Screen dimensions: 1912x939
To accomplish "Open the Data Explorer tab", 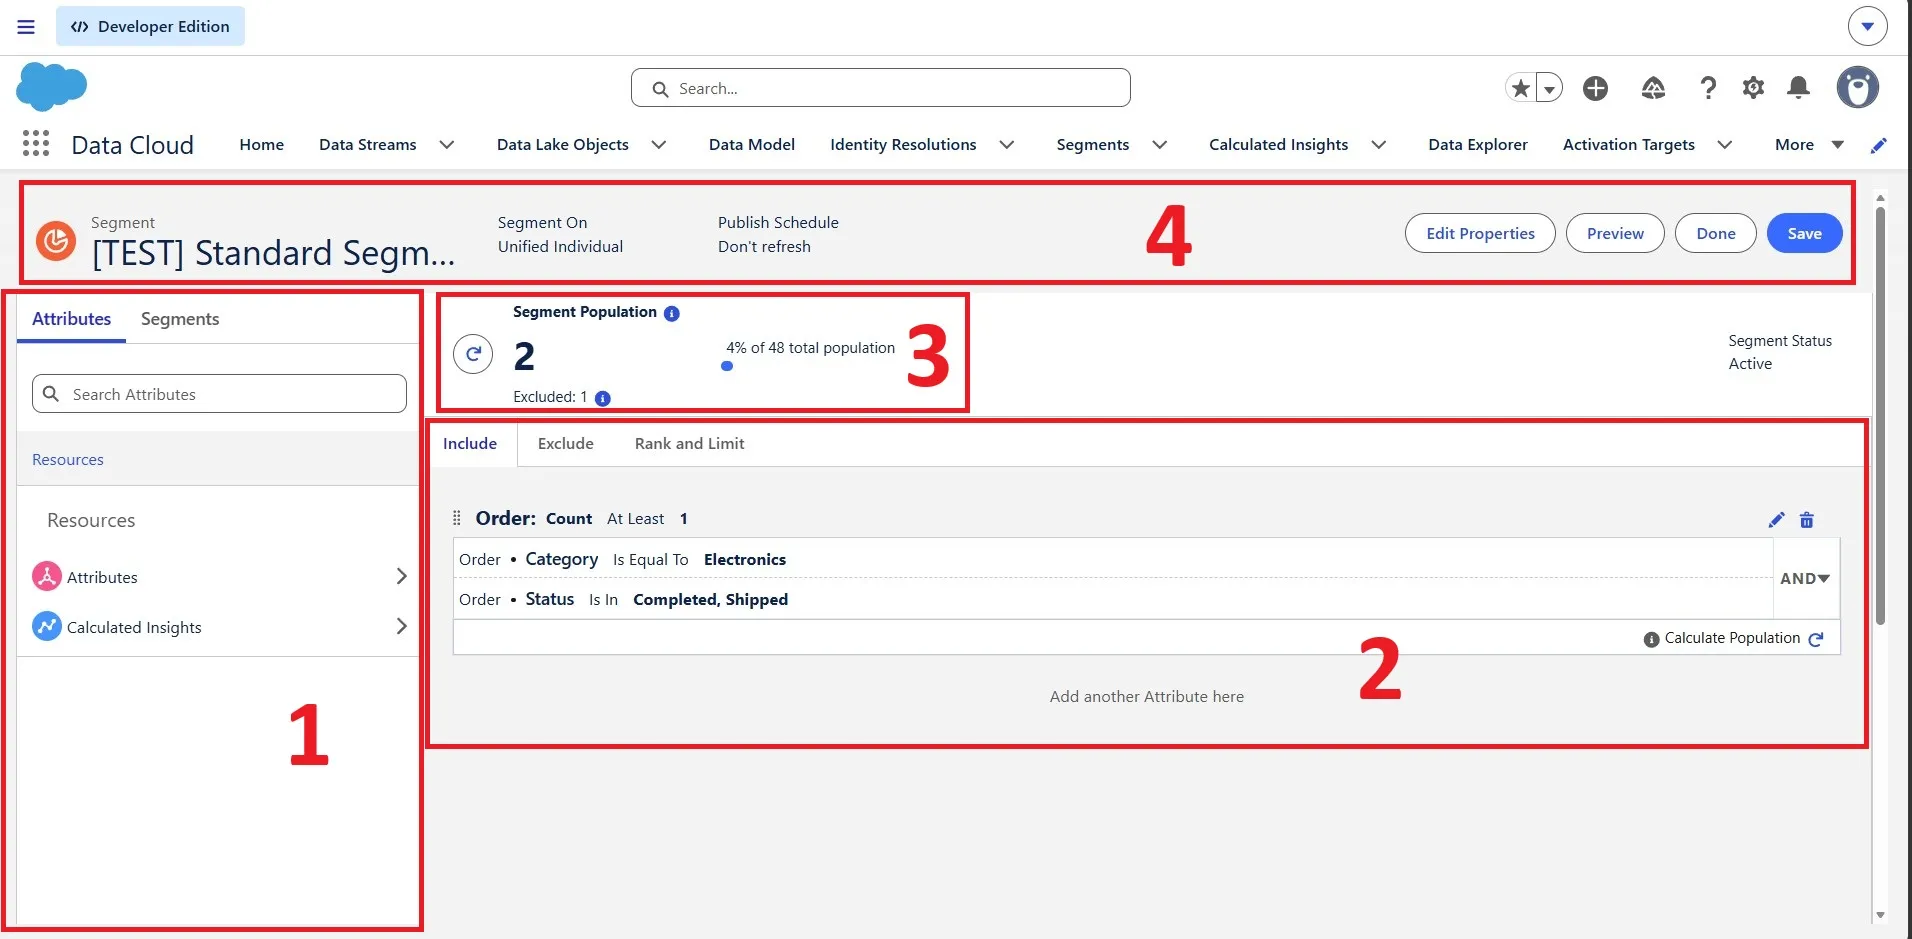I will pos(1478,145).
